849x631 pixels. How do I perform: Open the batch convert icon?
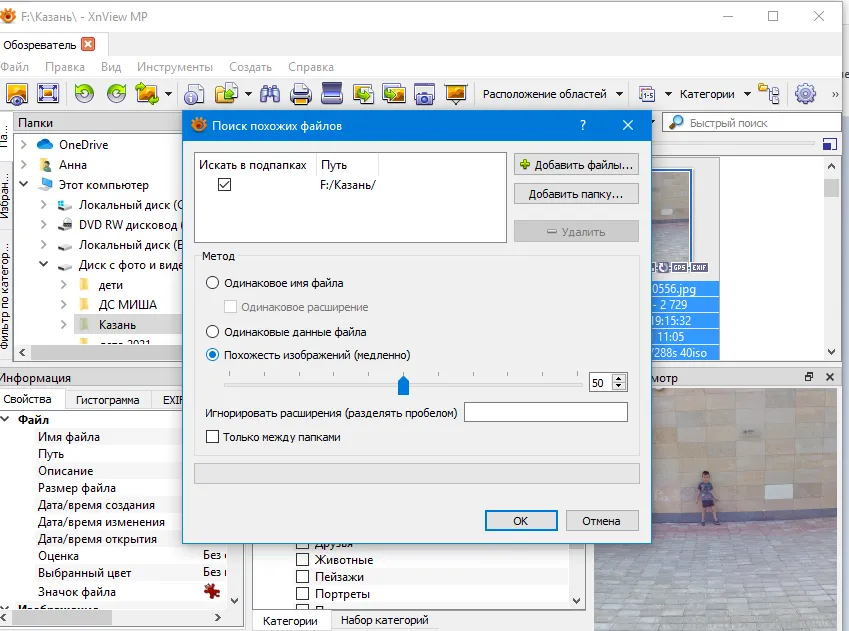[394, 94]
